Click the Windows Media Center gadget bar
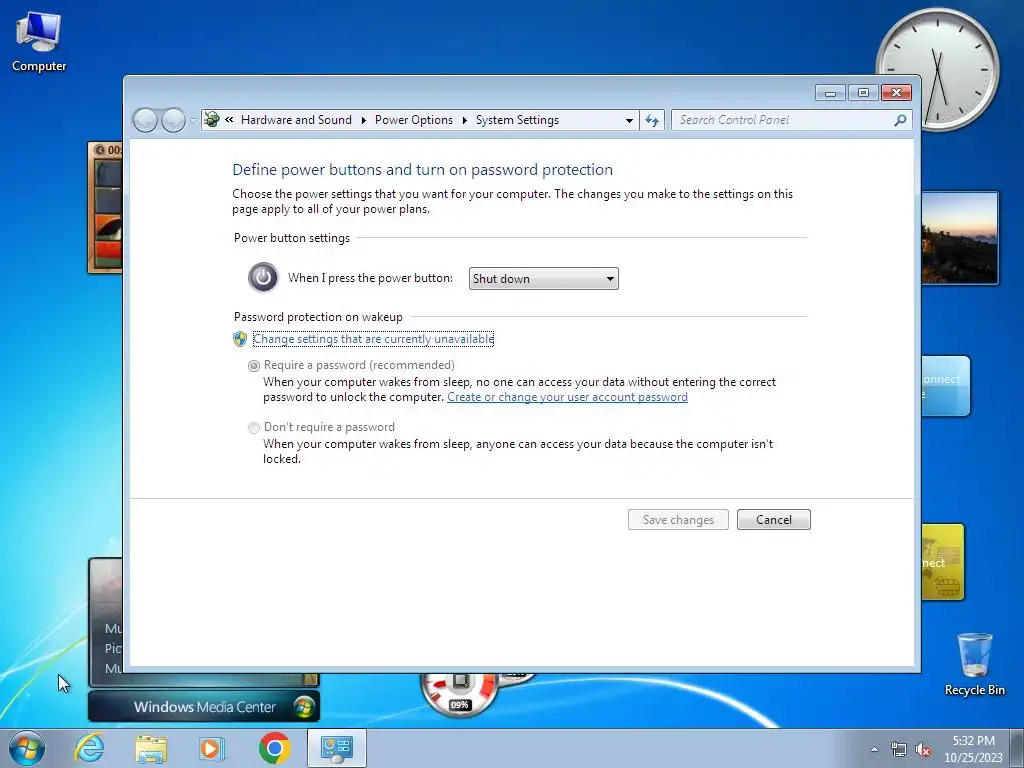 (x=204, y=707)
